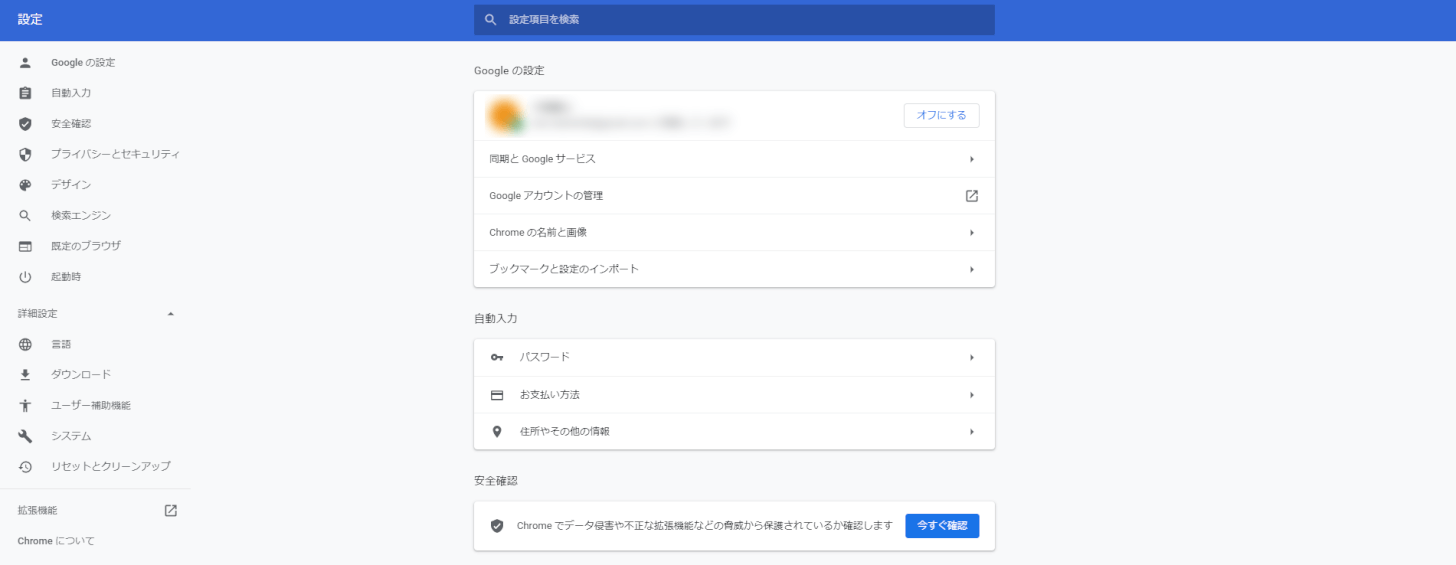1456x565 pixels.
Task: Click the 設定 title in the header
Action: pyautogui.click(x=30, y=20)
